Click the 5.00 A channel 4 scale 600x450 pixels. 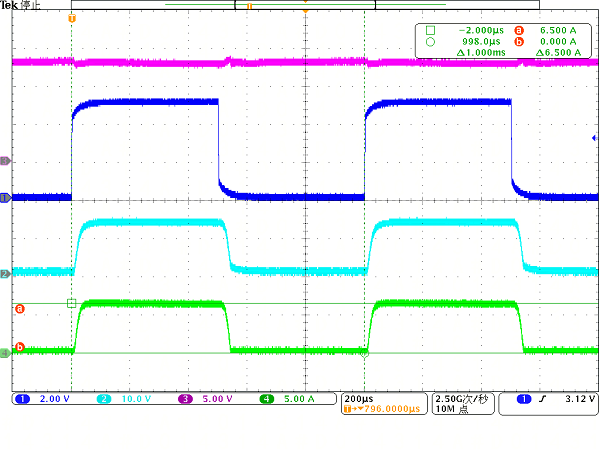299,399
